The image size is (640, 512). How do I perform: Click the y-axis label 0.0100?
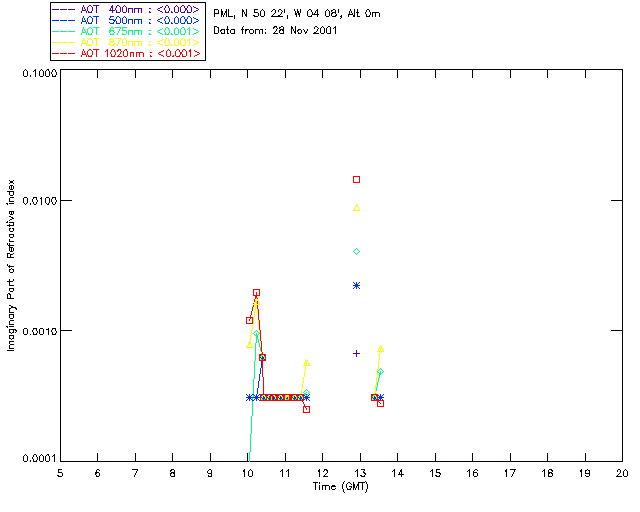40,201
